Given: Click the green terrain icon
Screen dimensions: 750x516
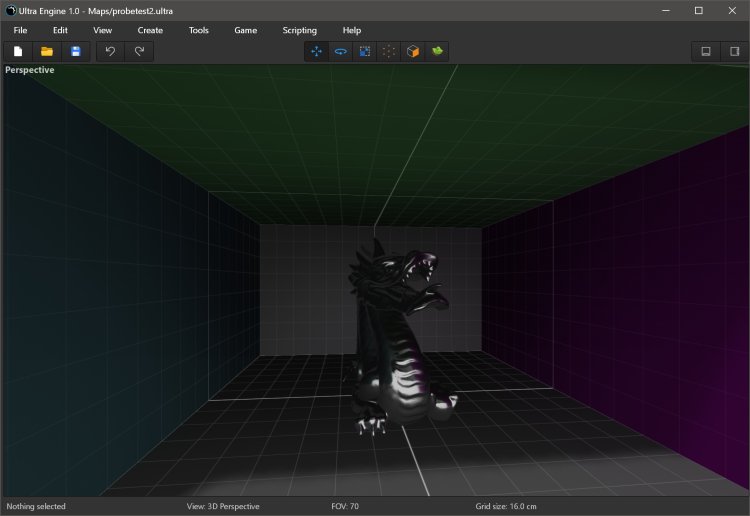Looking at the screenshot, I should point(437,51).
